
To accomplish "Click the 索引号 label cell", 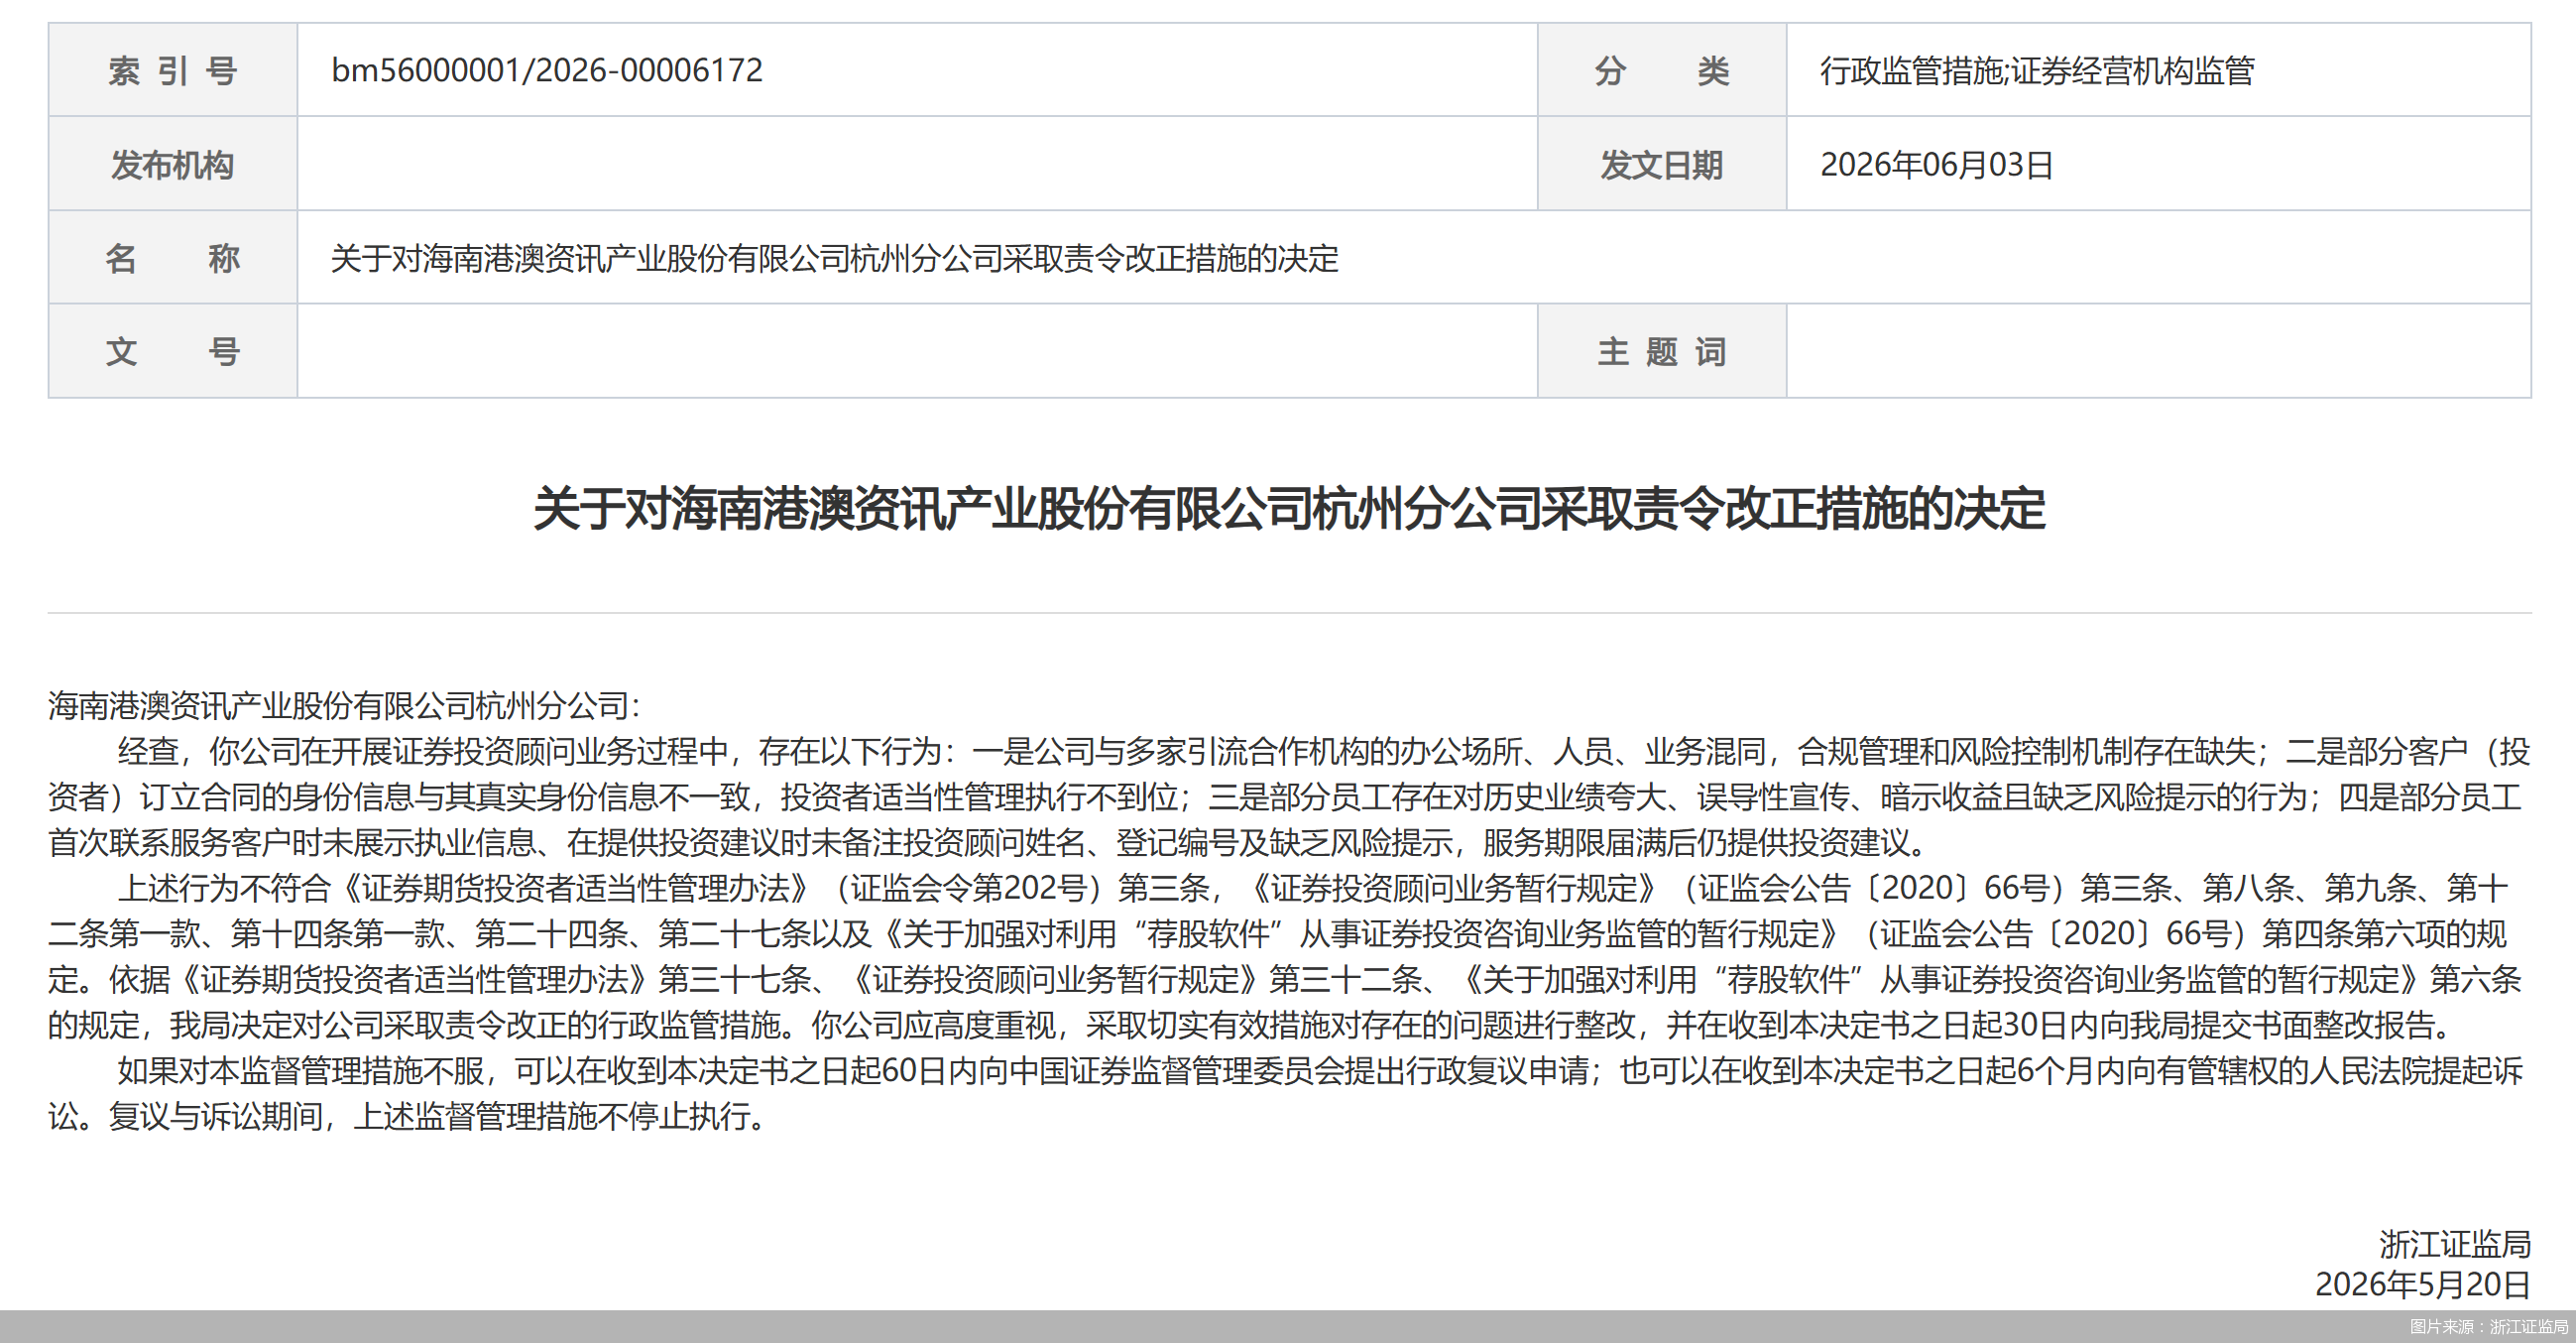I will [173, 70].
